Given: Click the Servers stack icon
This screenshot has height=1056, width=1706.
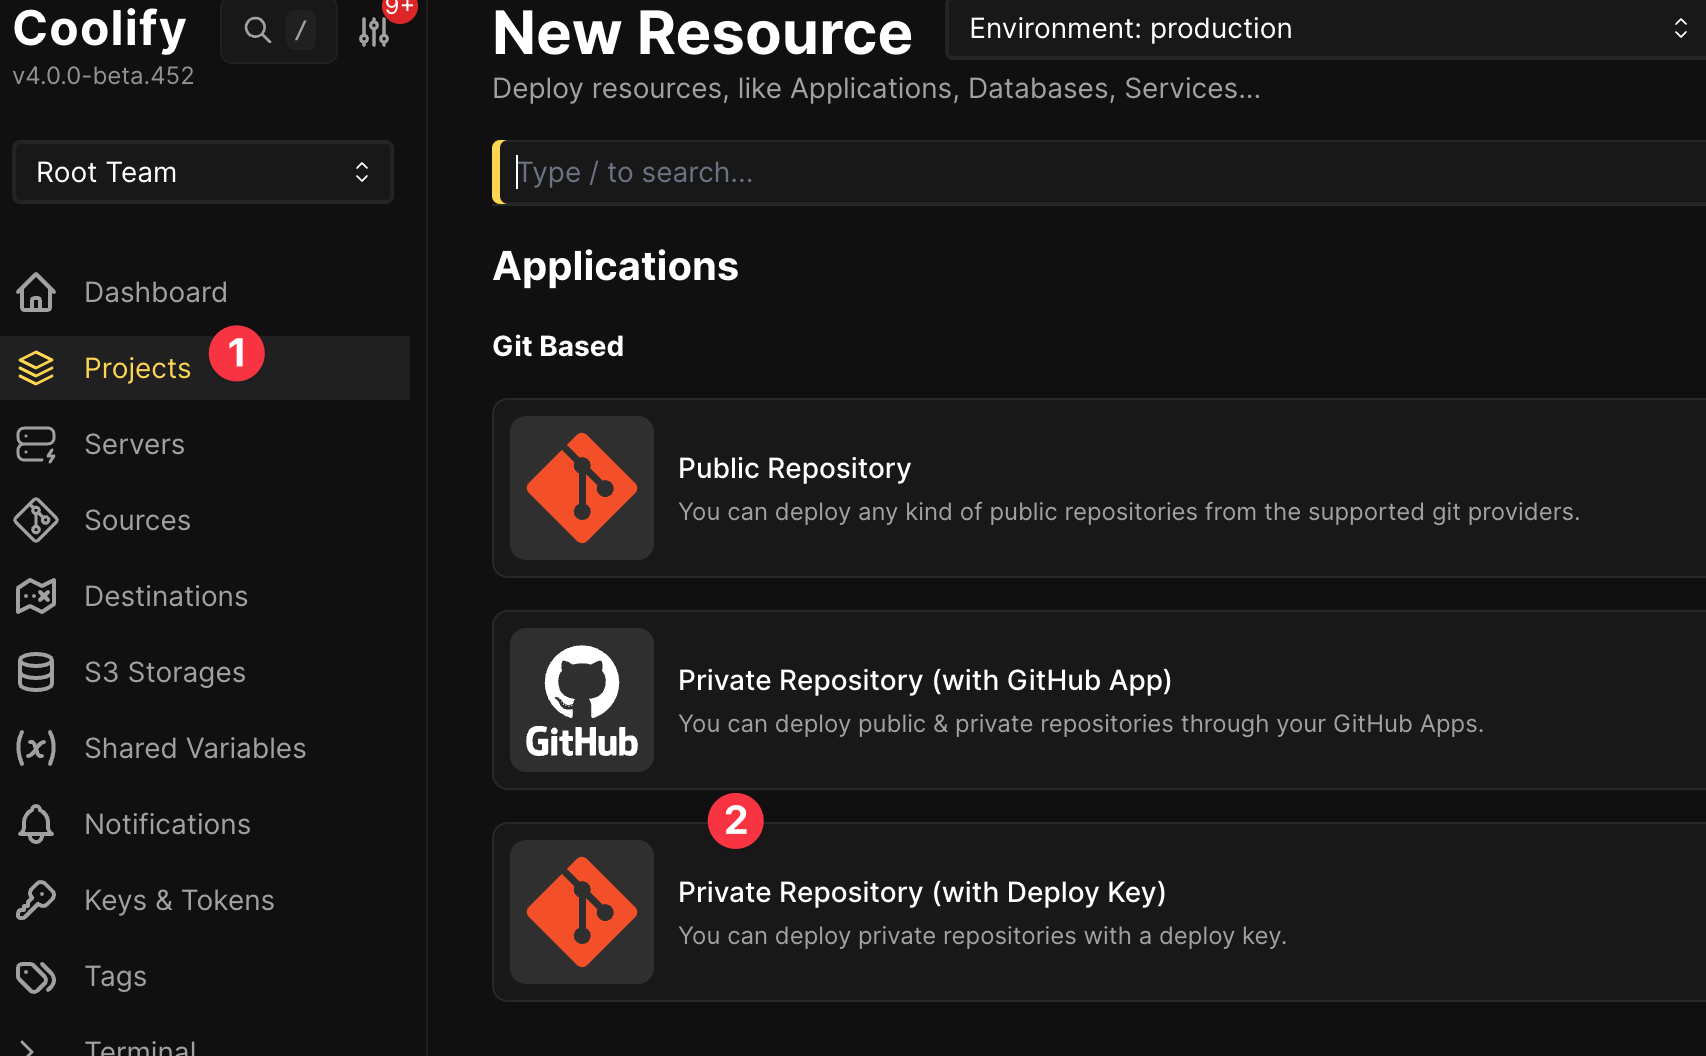Looking at the screenshot, I should [36, 444].
